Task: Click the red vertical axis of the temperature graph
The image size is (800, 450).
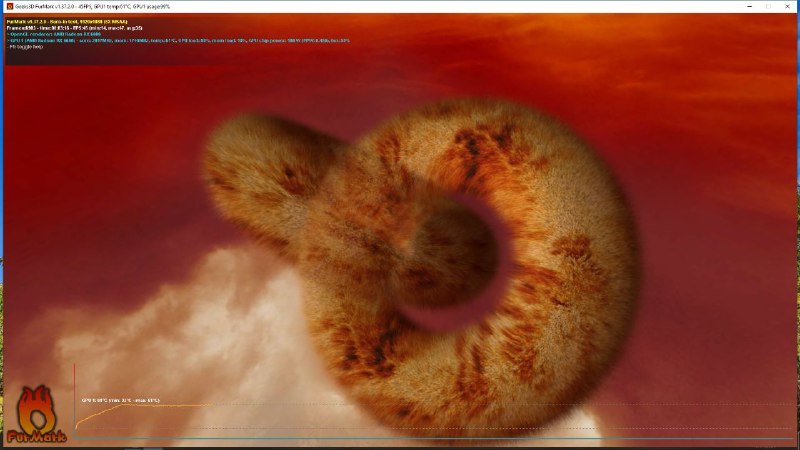Action: pos(75,390)
